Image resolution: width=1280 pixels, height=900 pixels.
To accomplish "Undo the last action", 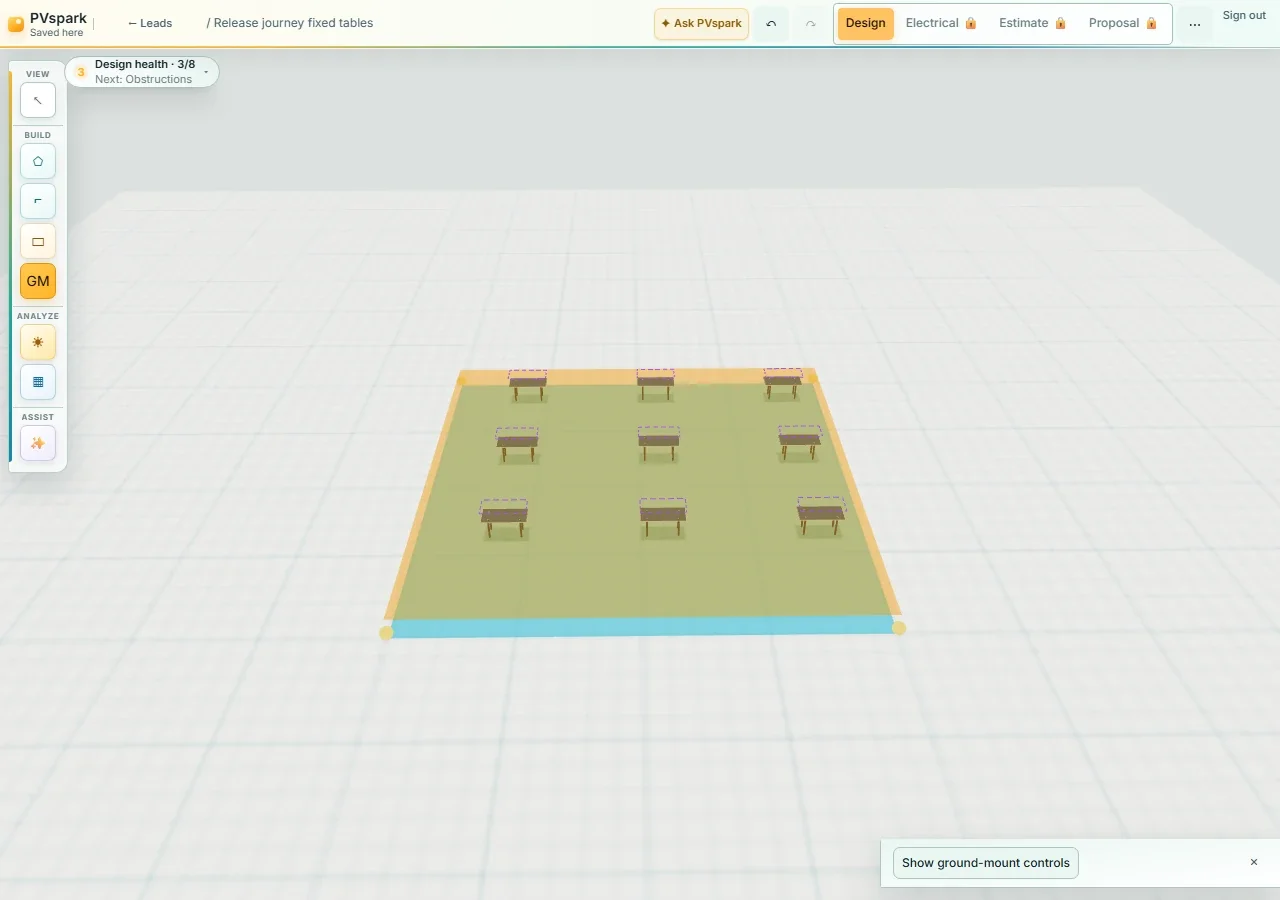I will coord(771,24).
